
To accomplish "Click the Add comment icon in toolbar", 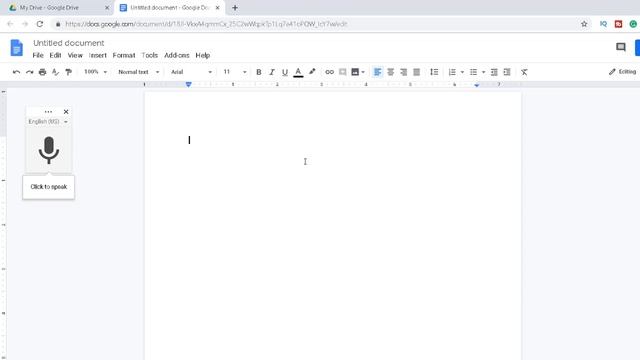I will pos(342,72).
